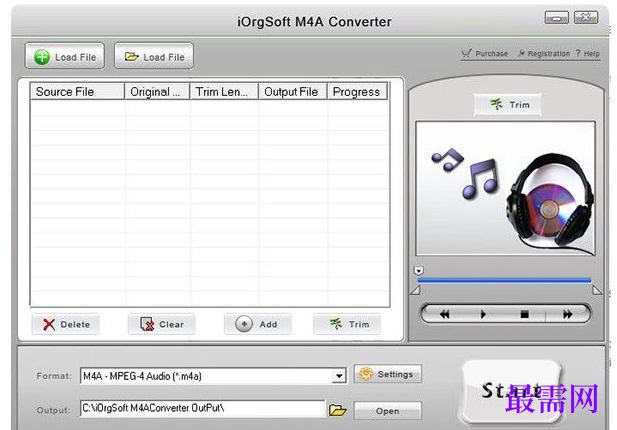Click the Output path input field
The height and width of the screenshot is (430, 617).
pos(203,408)
